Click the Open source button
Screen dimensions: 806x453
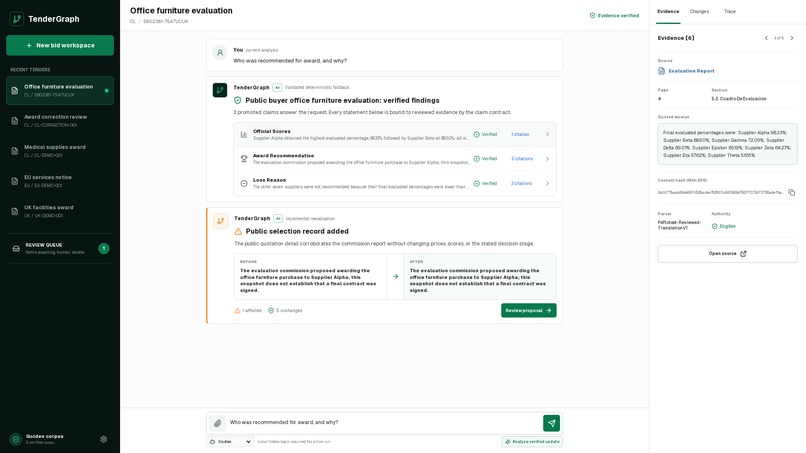(727, 253)
